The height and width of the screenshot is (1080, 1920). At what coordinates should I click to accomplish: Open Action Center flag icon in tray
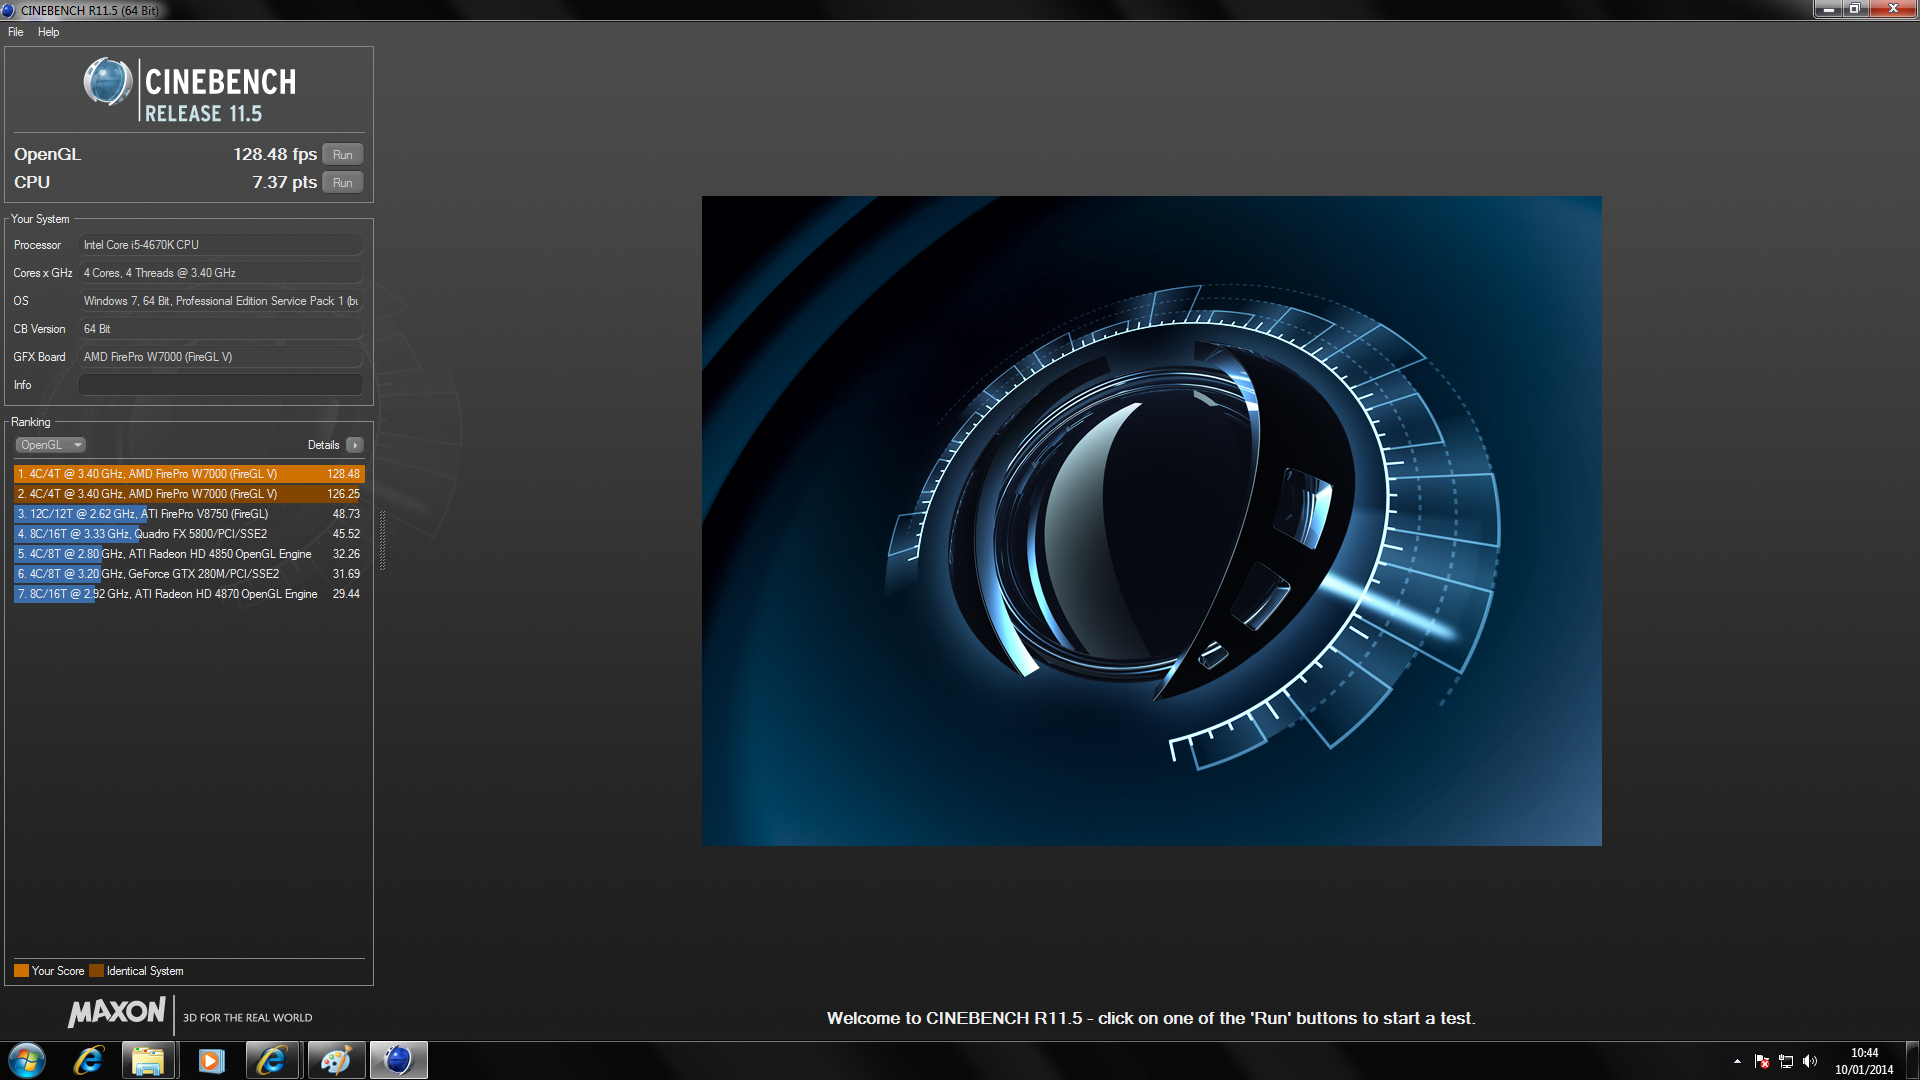[1762, 1061]
